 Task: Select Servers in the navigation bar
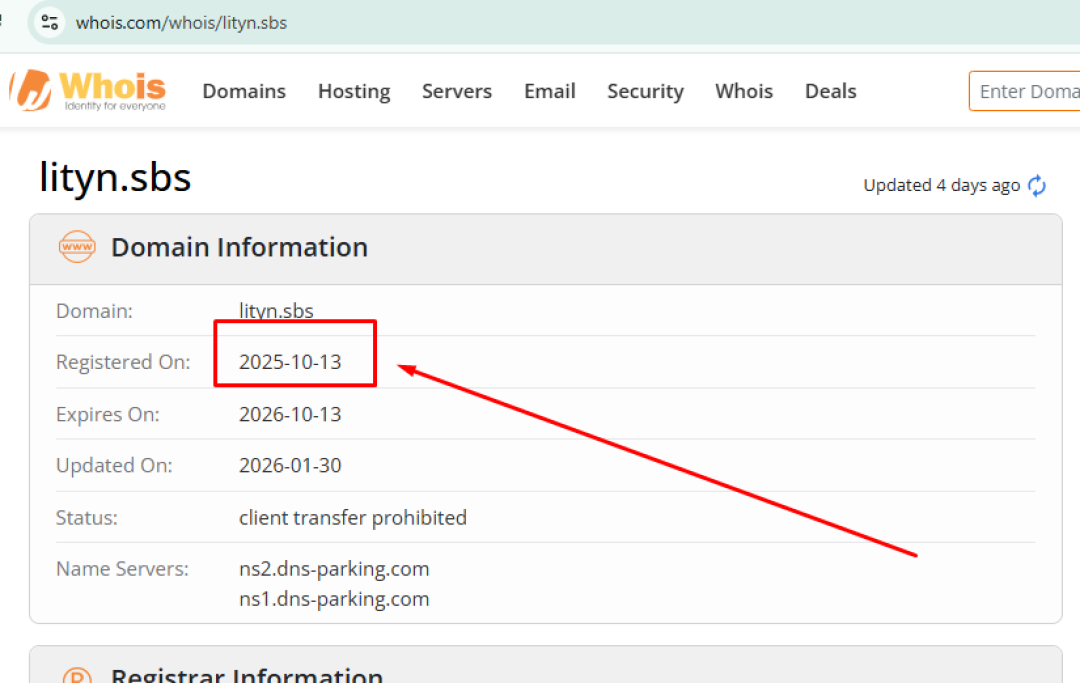(457, 91)
